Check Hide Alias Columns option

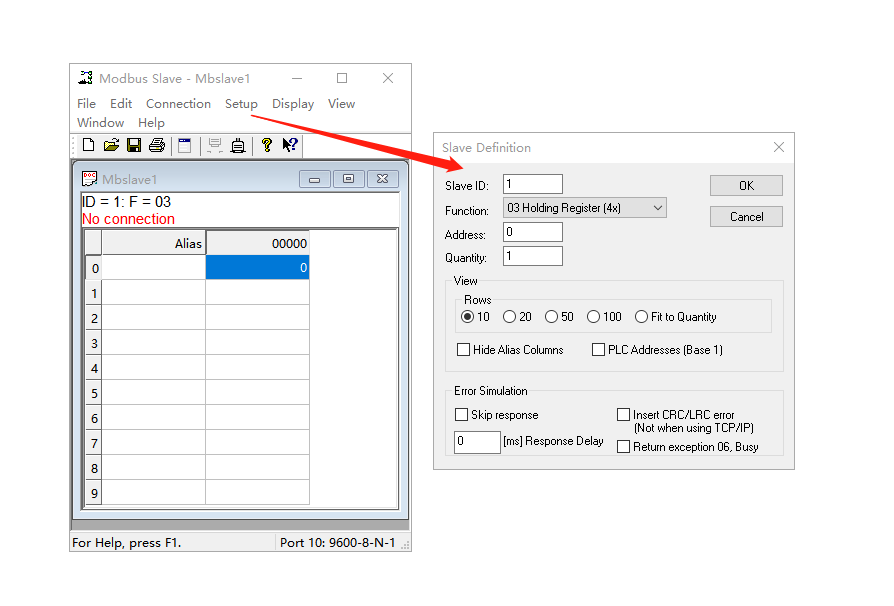(x=464, y=350)
